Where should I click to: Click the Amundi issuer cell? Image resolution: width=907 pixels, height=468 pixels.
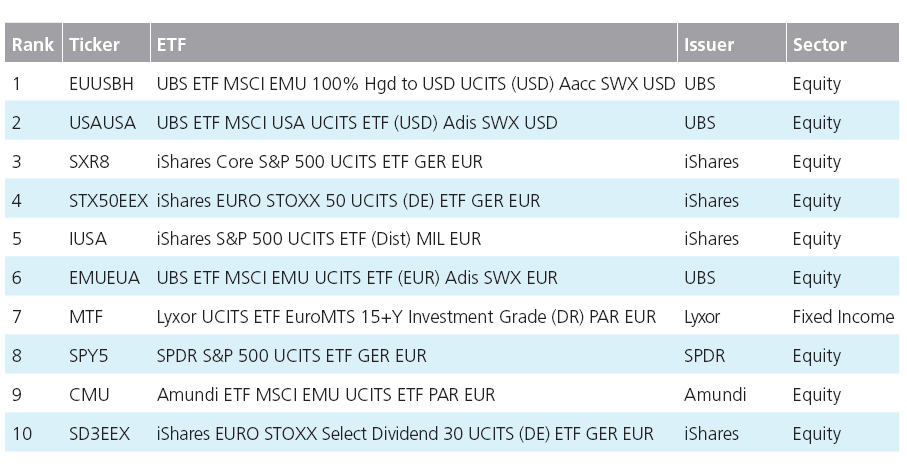coord(715,395)
